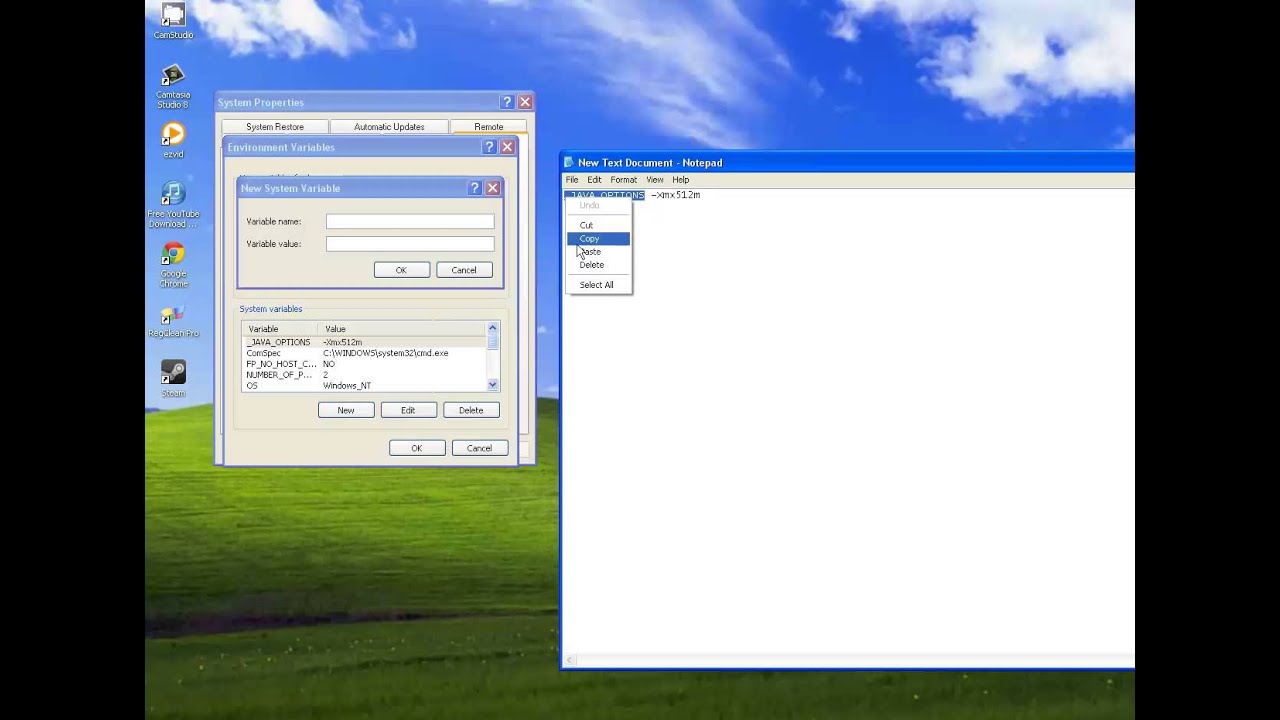Open the RegClean Pro desktop icon
The width and height of the screenshot is (1280, 720).
pos(173,322)
